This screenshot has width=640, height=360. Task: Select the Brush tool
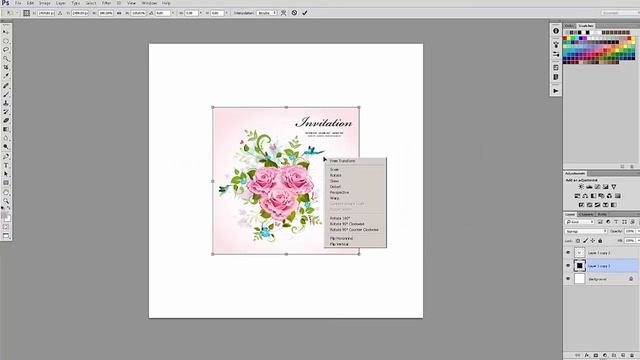(x=6, y=95)
